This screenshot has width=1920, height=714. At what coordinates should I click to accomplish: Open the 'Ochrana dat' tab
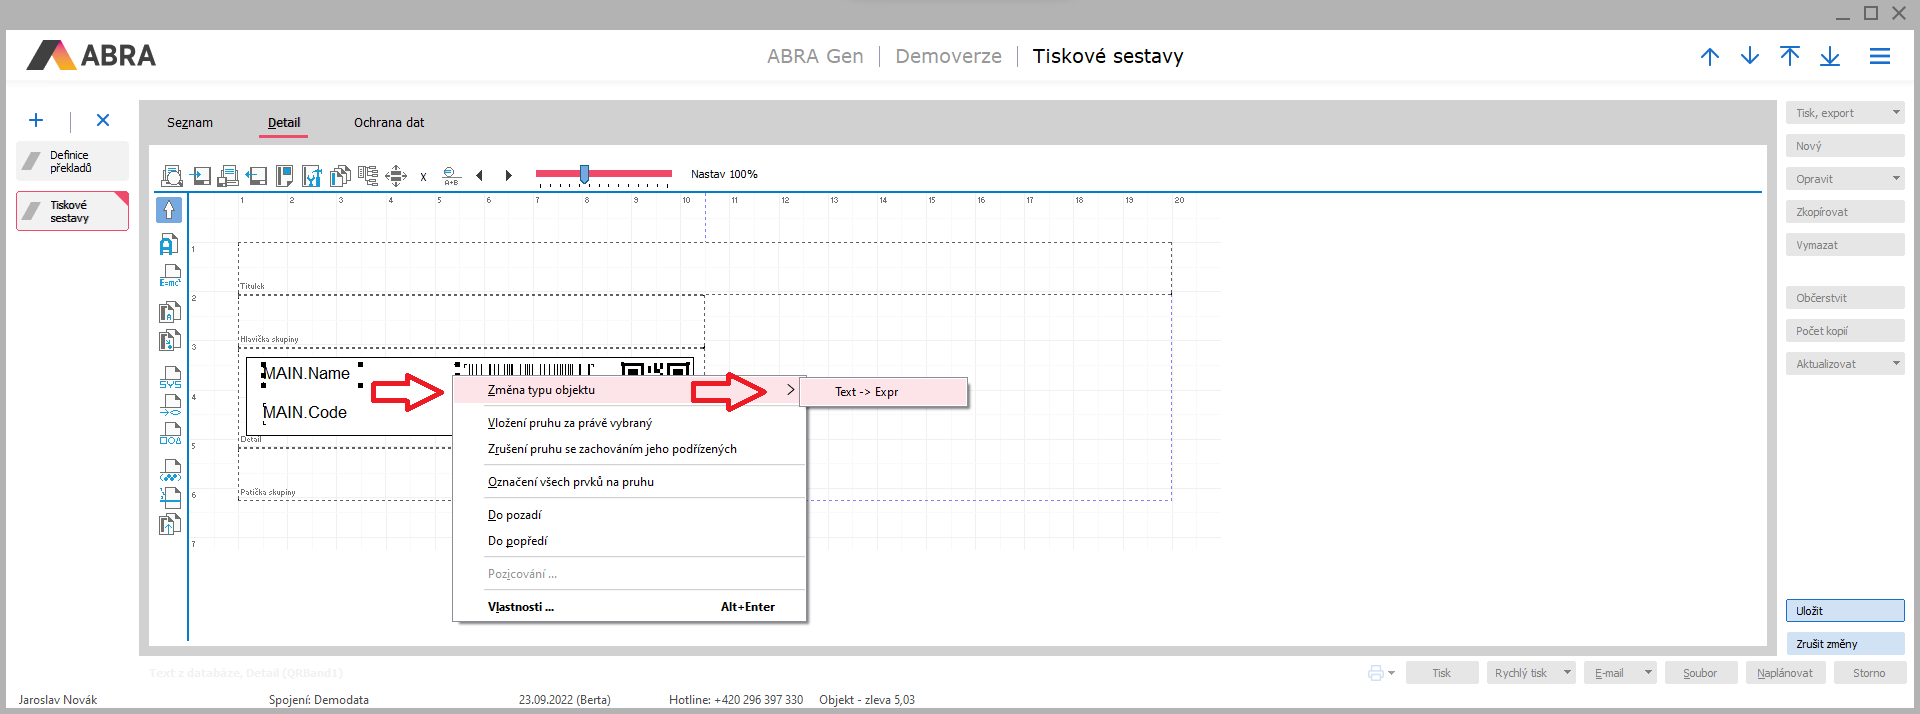coord(389,123)
